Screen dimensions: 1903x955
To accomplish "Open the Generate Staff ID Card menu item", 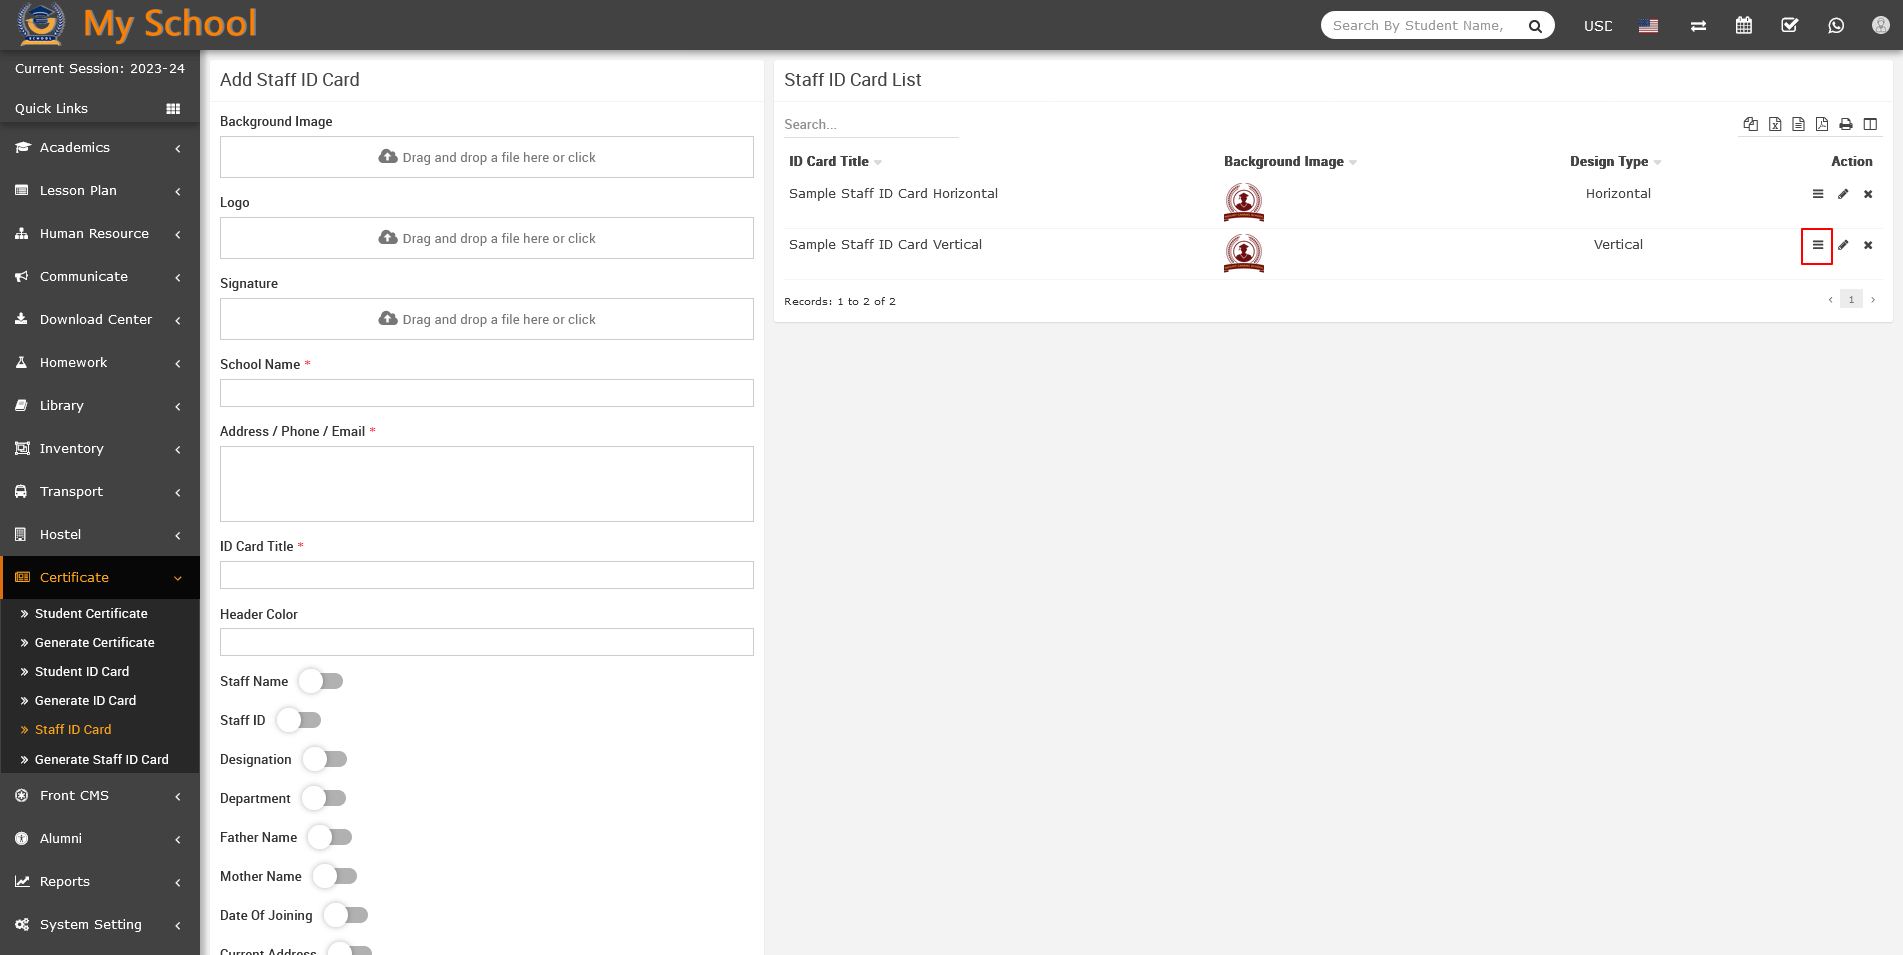I will [101, 759].
